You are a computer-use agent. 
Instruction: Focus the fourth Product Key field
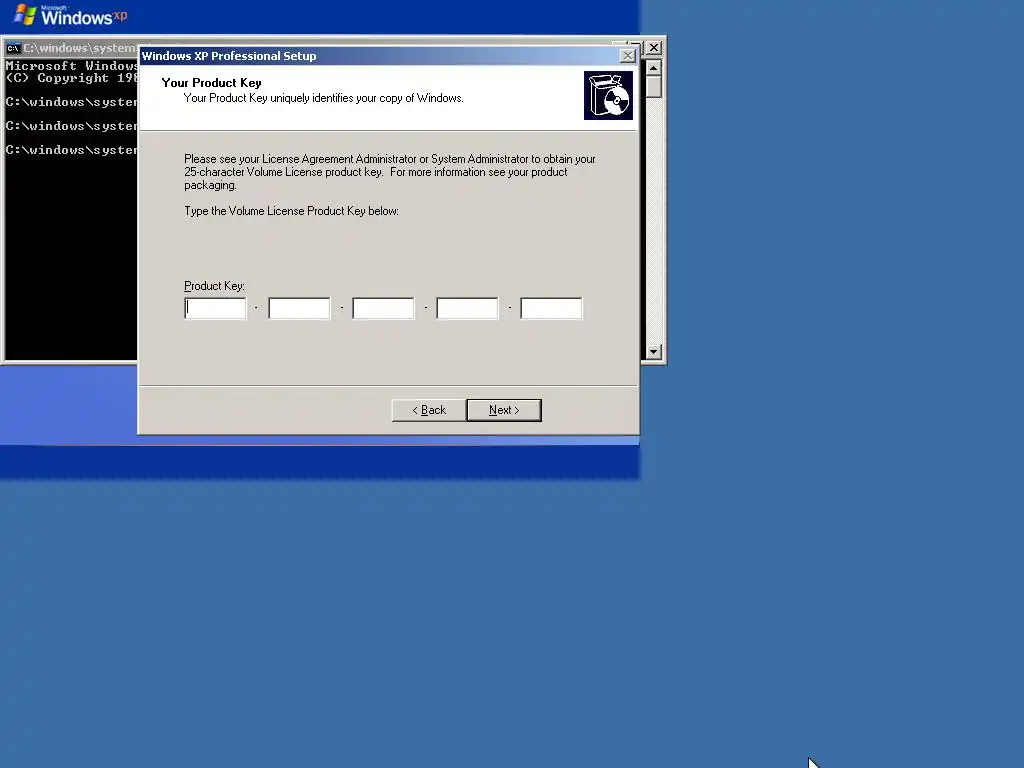point(467,308)
